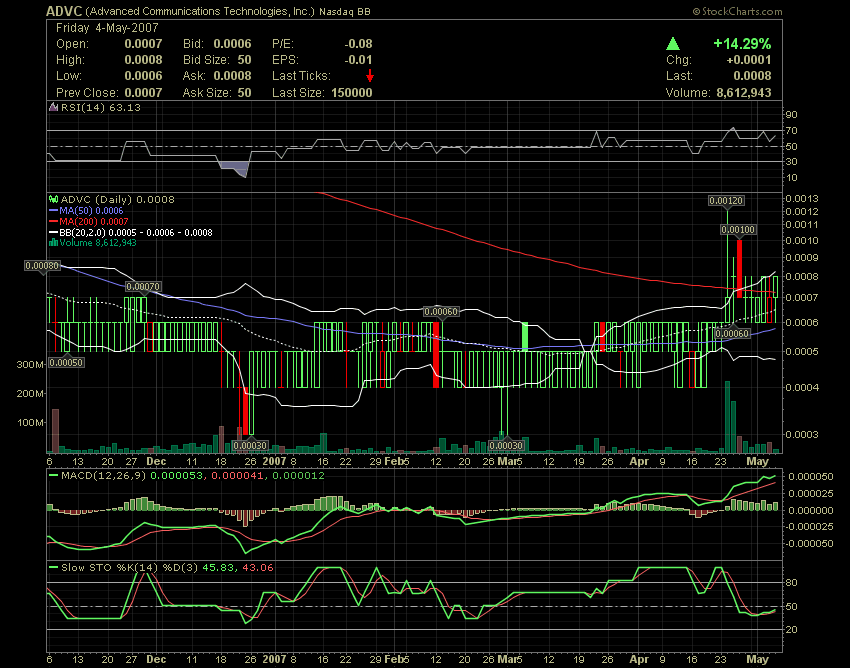The width and height of the screenshot is (850, 668).
Task: Click the High value 0.0008
Action: [x=143, y=60]
